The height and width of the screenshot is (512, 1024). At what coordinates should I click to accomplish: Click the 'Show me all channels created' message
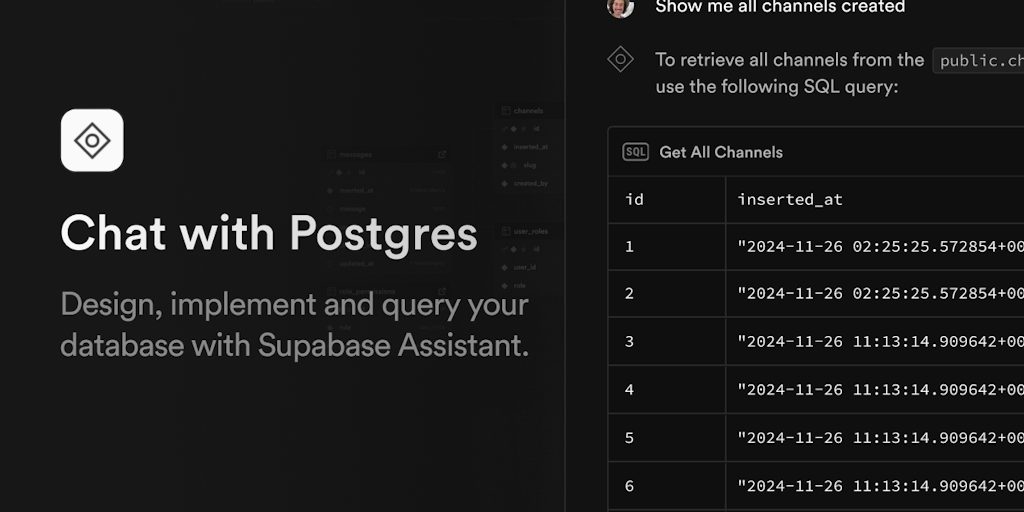coord(780,7)
